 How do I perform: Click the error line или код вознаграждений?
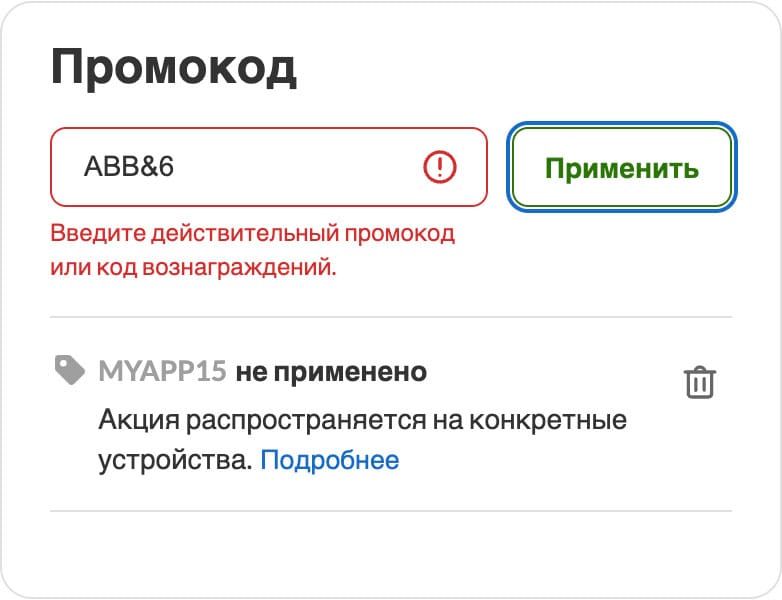pyautogui.click(x=192, y=268)
